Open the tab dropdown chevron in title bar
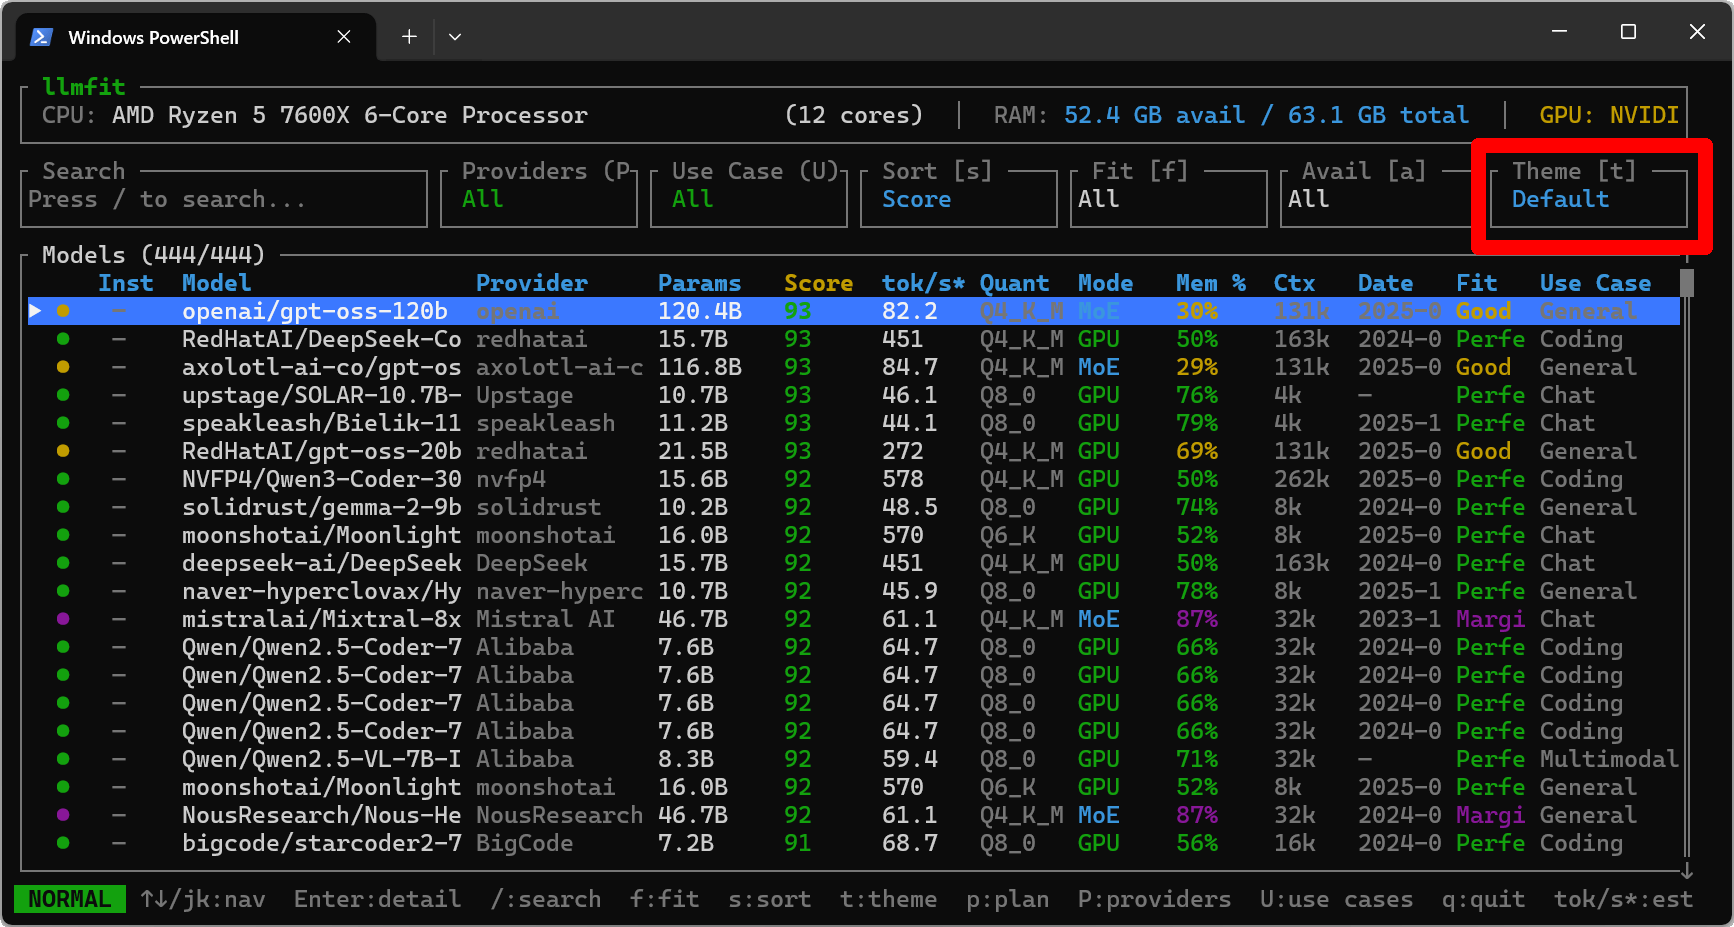Image resolution: width=1734 pixels, height=927 pixels. click(455, 37)
